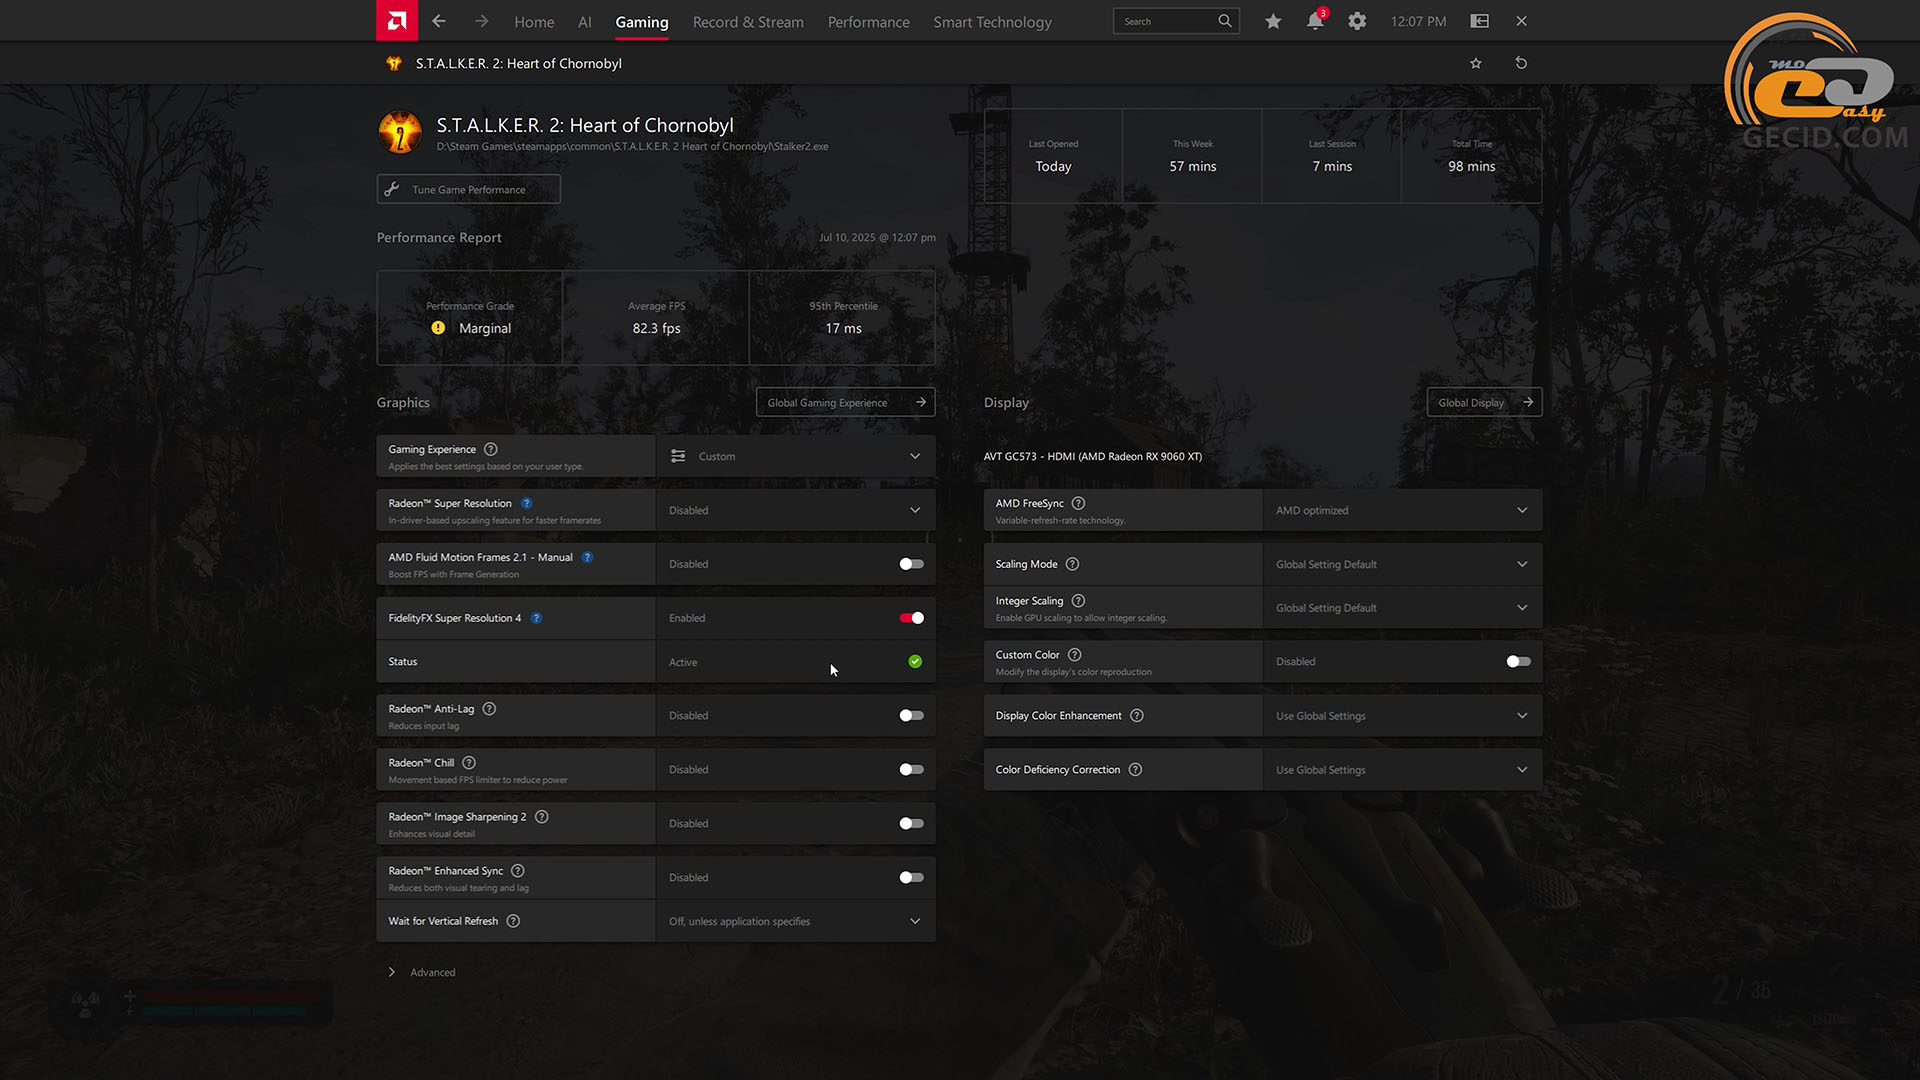Click STALKER 2 game icon in breadcrumb
The image size is (1920, 1080).
coord(394,63)
